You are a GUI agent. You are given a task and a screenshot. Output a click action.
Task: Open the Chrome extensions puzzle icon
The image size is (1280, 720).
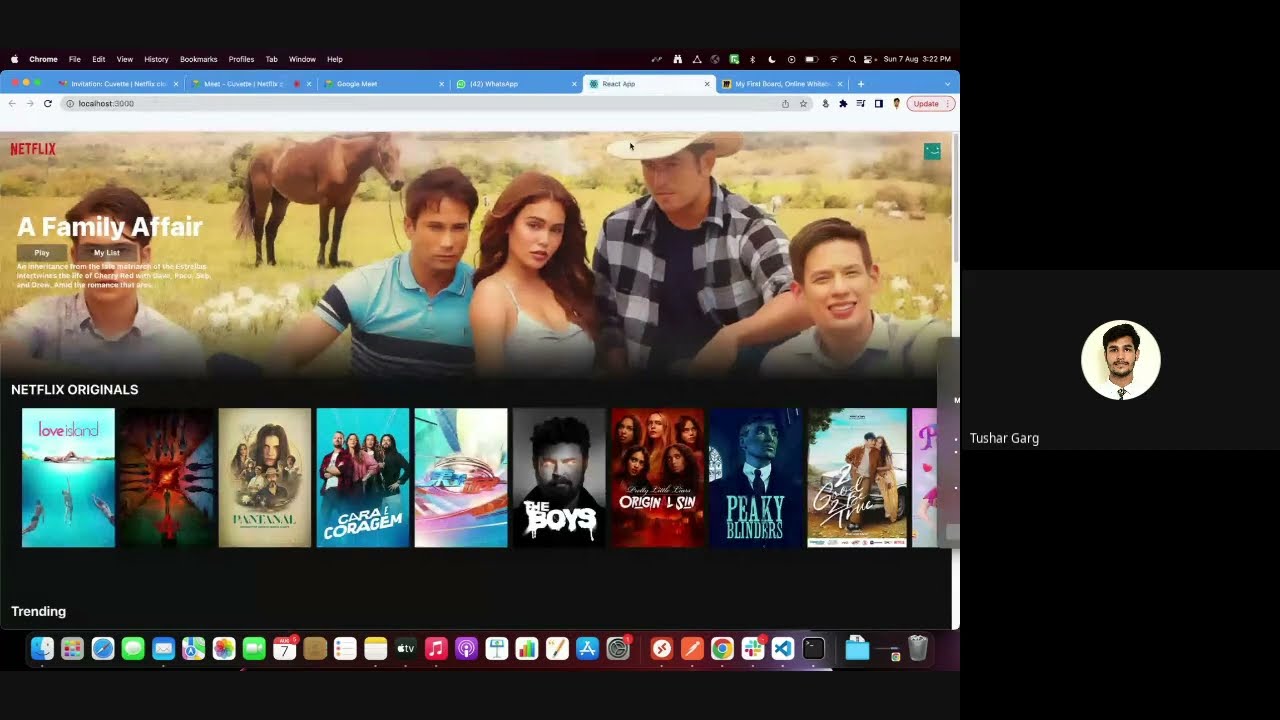[843, 104]
